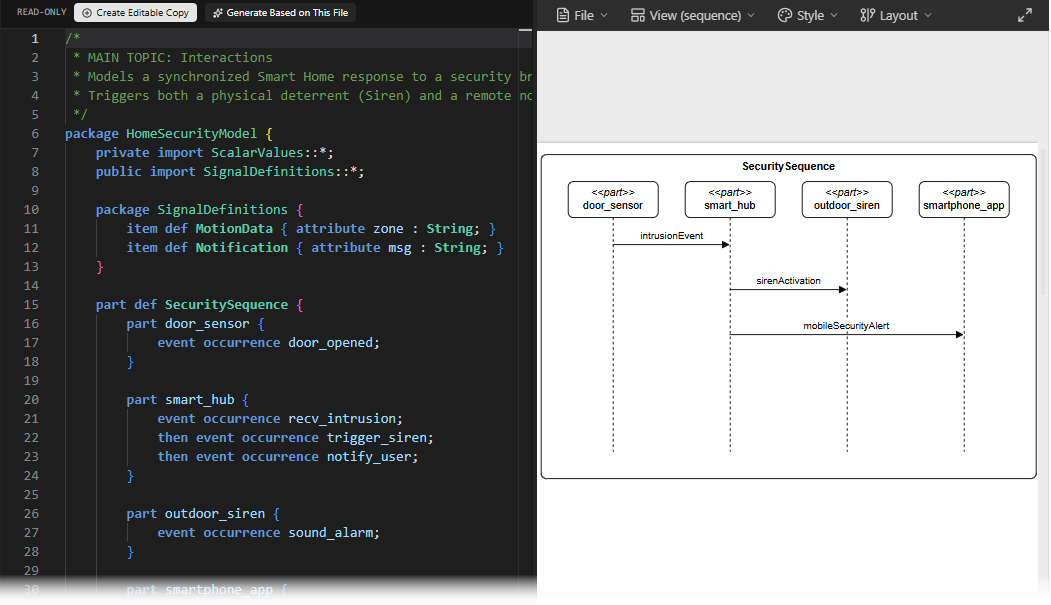Image resolution: width=1051 pixels, height=605 pixels.
Task: Click the View (sequence) layout icon
Action: (638, 15)
